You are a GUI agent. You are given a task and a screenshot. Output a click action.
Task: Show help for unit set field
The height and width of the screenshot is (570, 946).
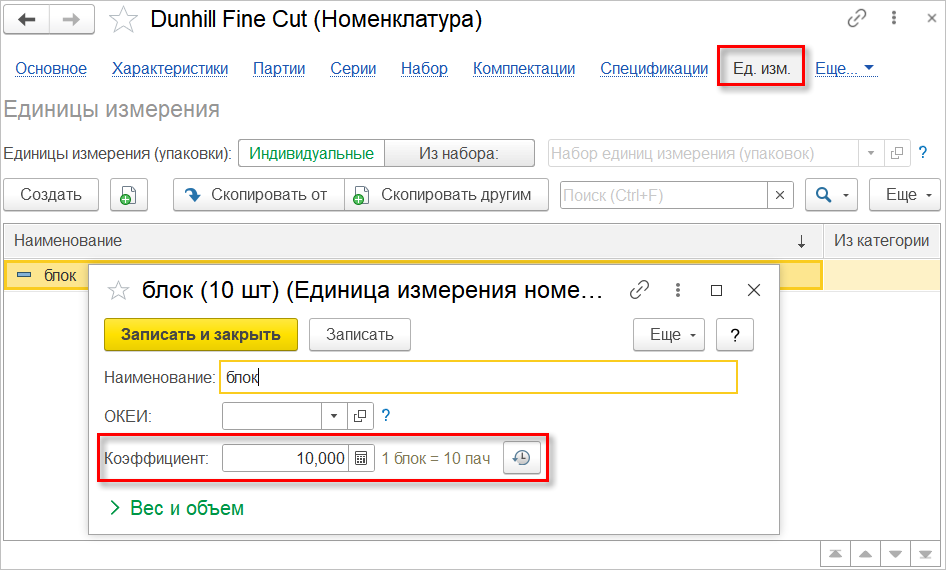coord(922,153)
